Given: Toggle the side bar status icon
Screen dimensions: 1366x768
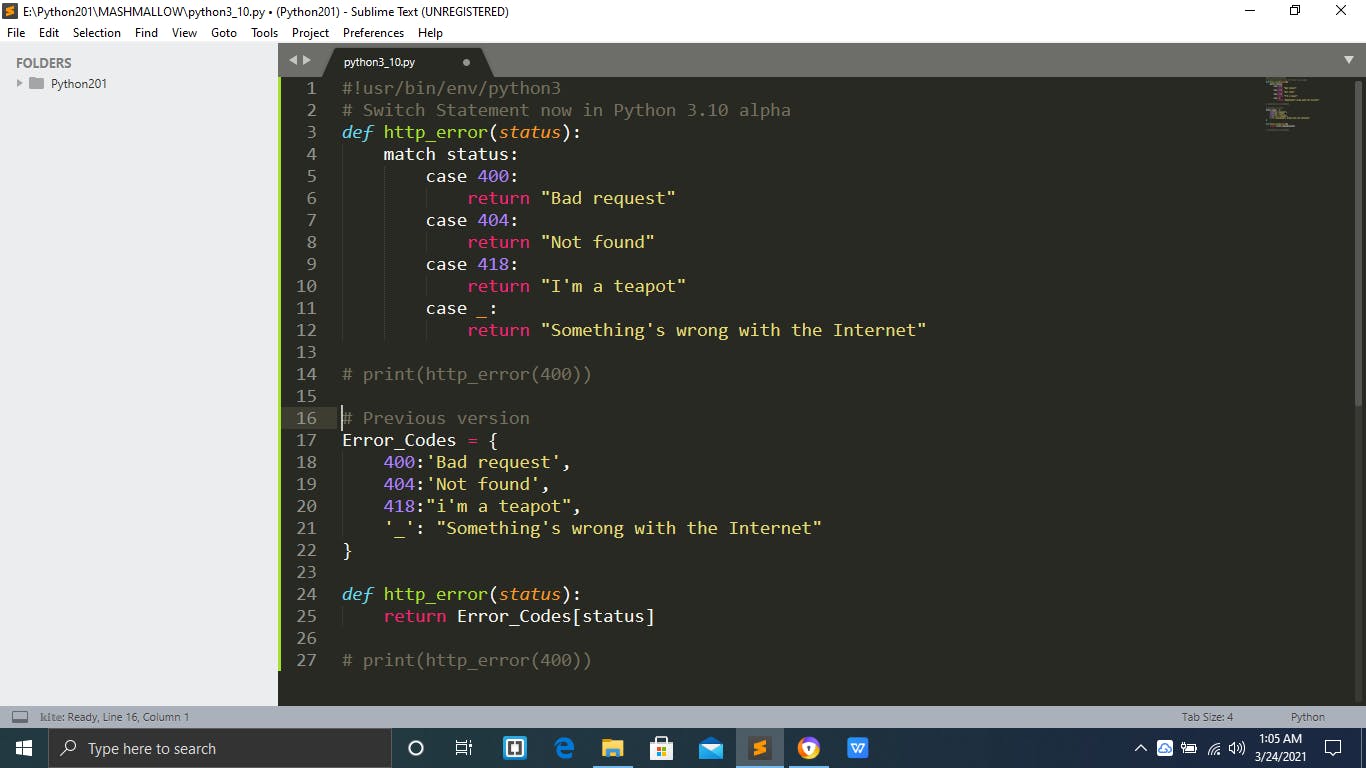Looking at the screenshot, I should coord(20,717).
